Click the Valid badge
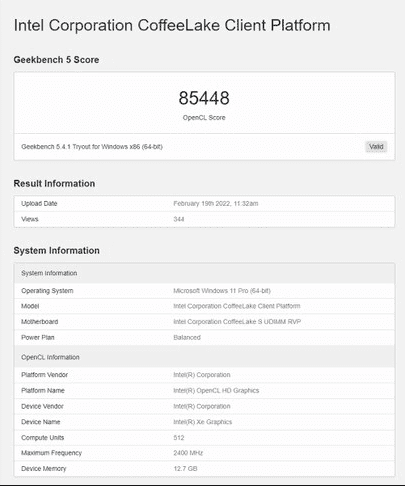This screenshot has width=405, height=486. [x=376, y=147]
